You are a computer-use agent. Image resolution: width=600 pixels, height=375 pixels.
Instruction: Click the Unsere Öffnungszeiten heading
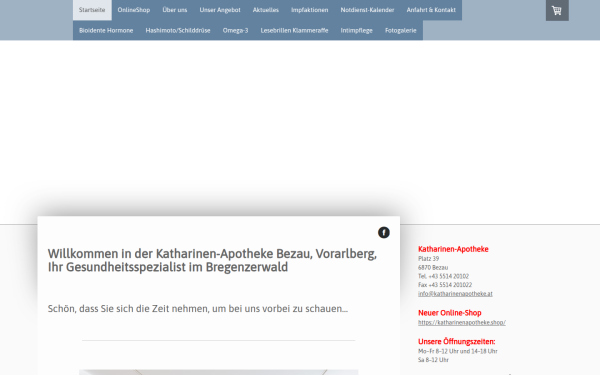click(457, 342)
